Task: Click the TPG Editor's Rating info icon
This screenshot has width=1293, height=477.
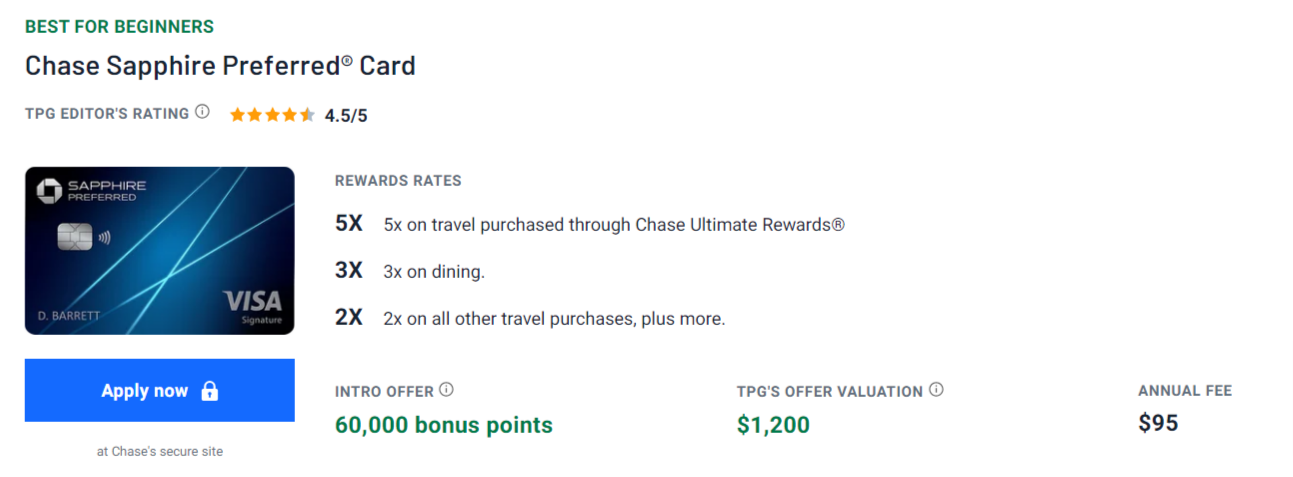Action: [x=202, y=112]
